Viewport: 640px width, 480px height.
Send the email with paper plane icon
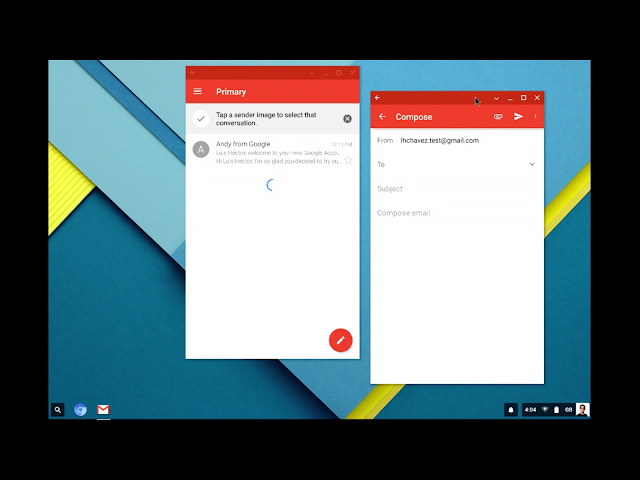point(518,117)
